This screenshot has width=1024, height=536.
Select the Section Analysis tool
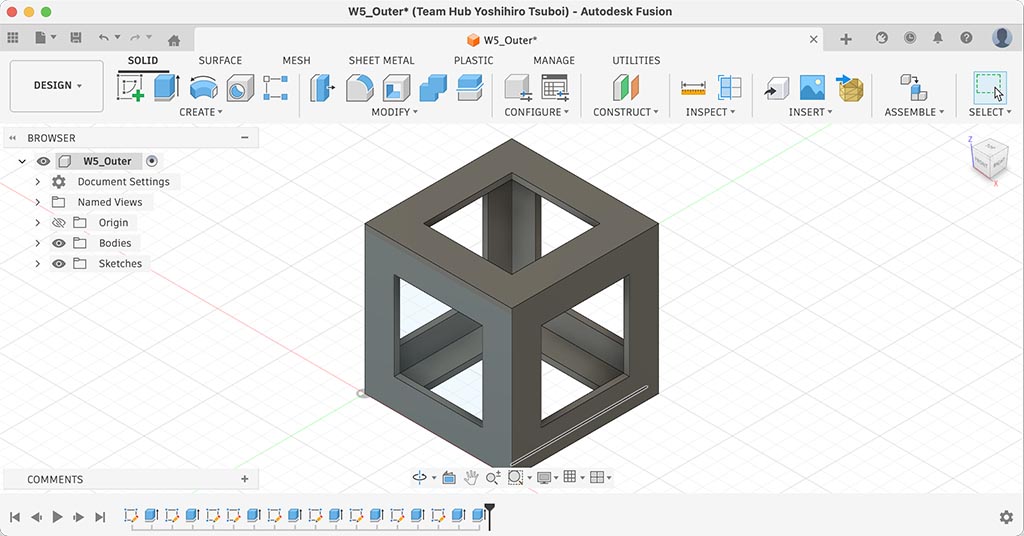click(729, 87)
